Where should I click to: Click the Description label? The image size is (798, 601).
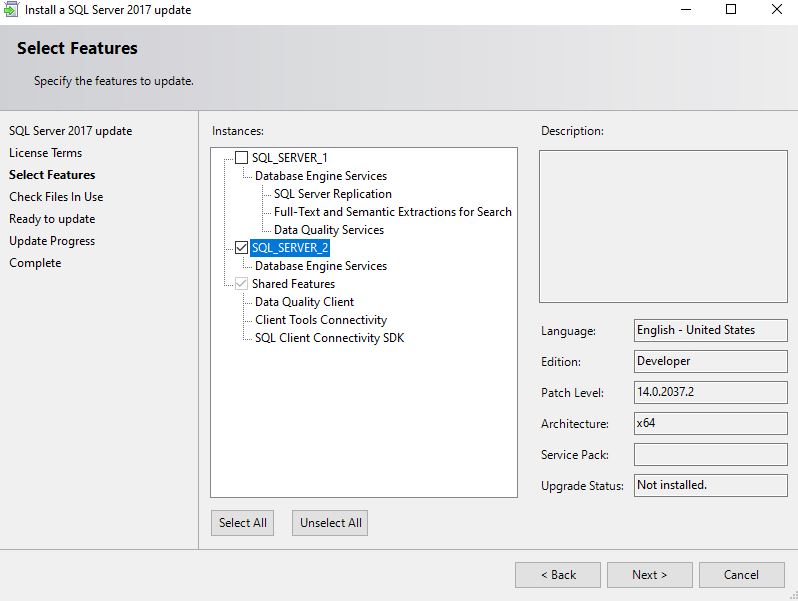pyautogui.click(x=572, y=131)
